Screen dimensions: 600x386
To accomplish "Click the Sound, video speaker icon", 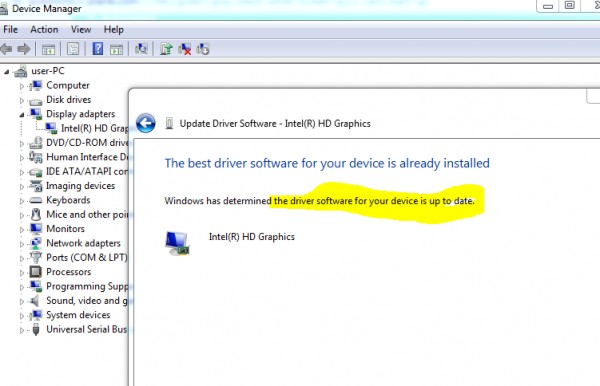I will click(x=35, y=301).
